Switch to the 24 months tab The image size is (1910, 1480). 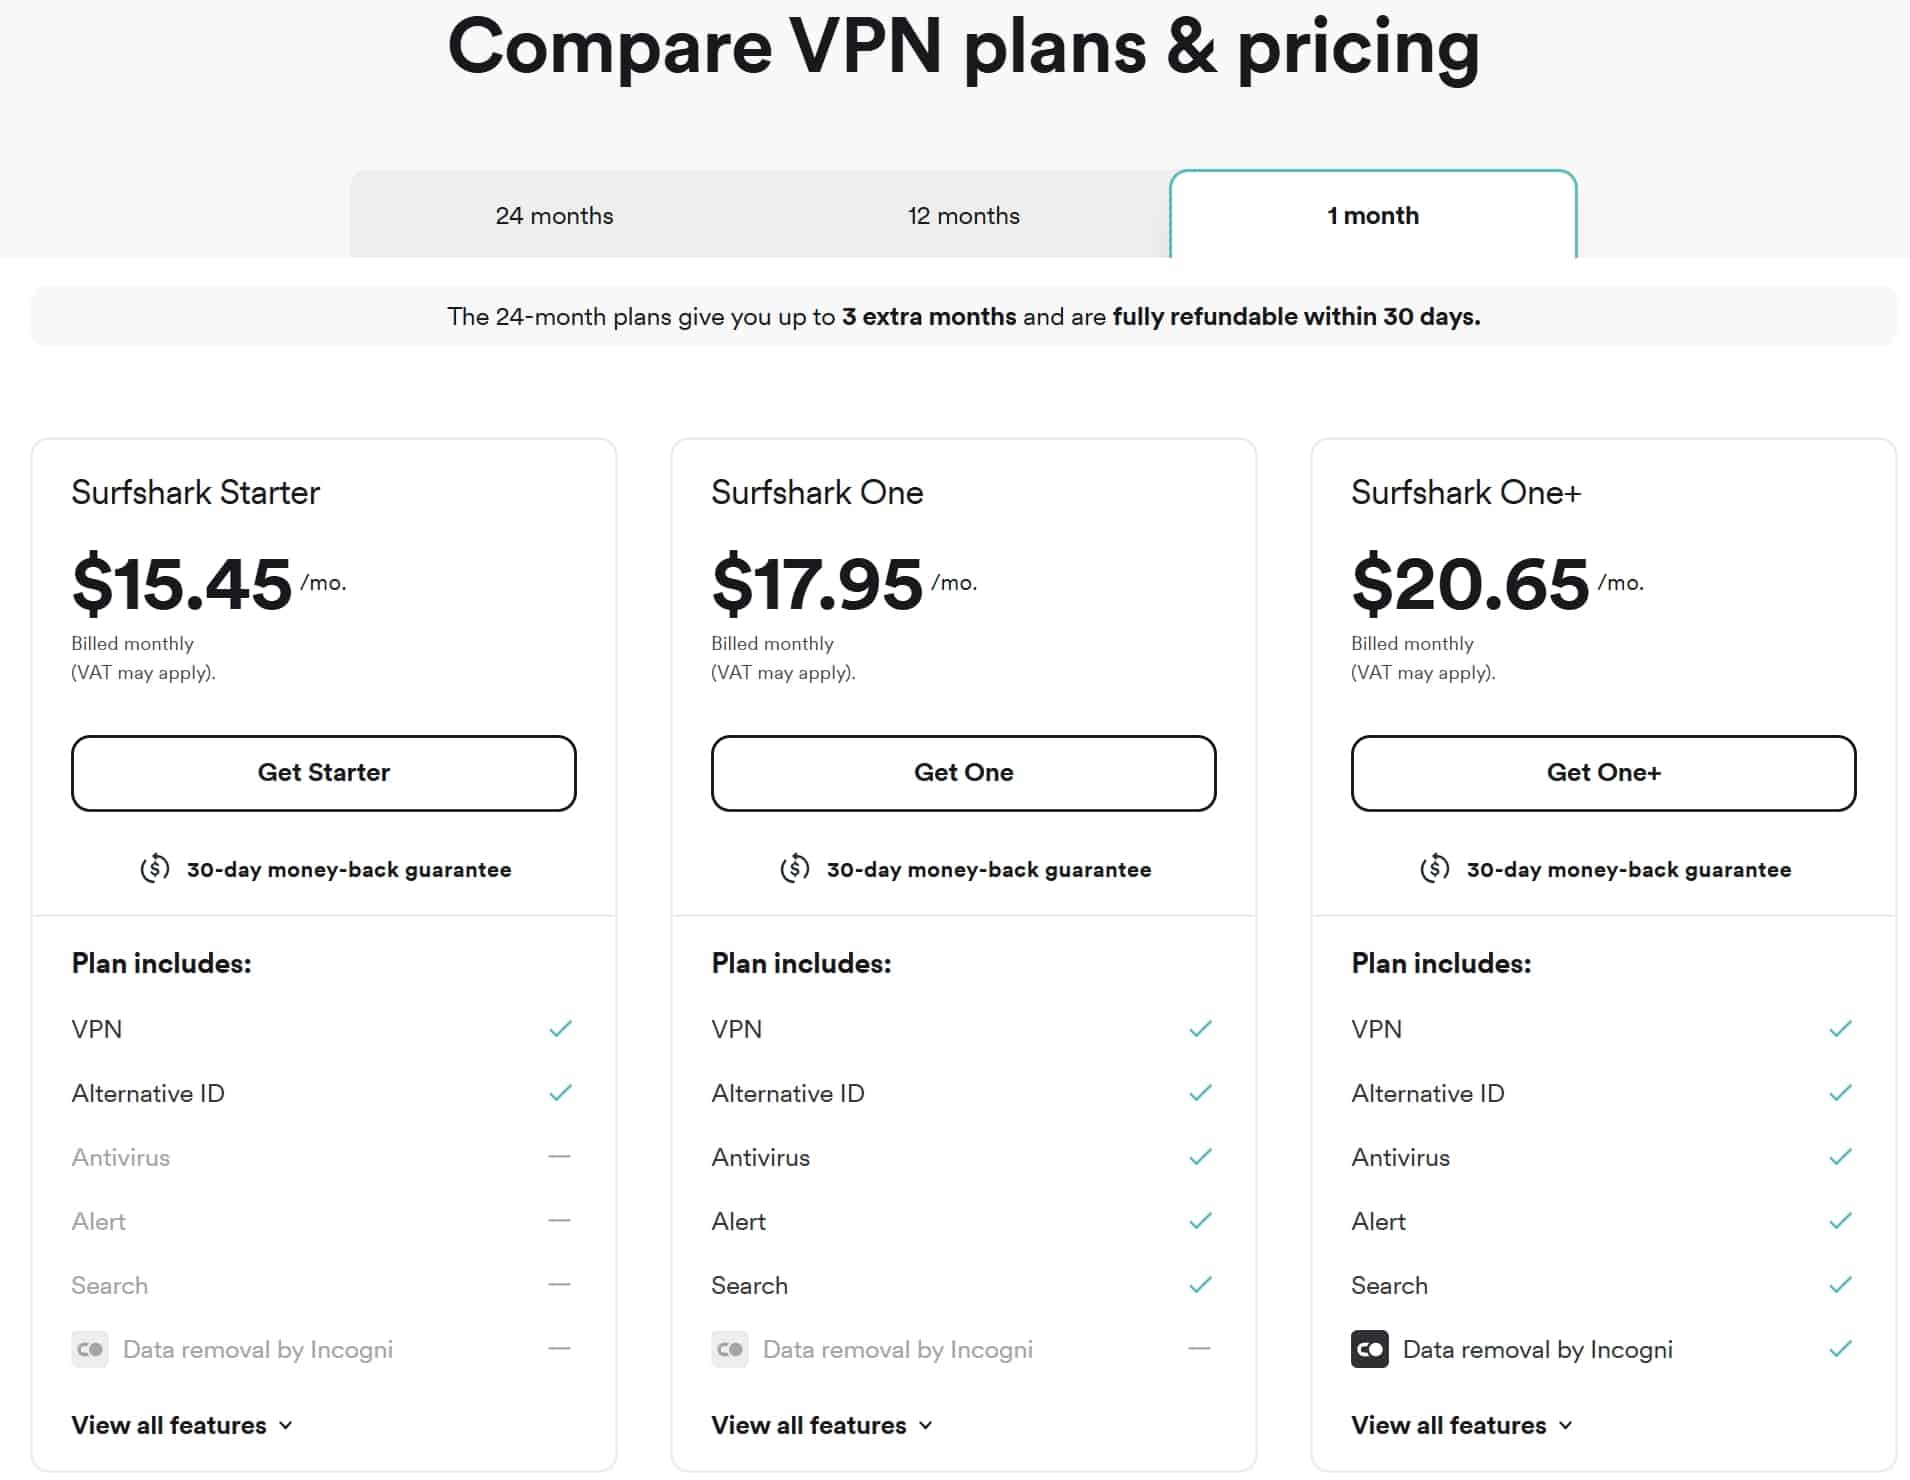[x=554, y=215]
